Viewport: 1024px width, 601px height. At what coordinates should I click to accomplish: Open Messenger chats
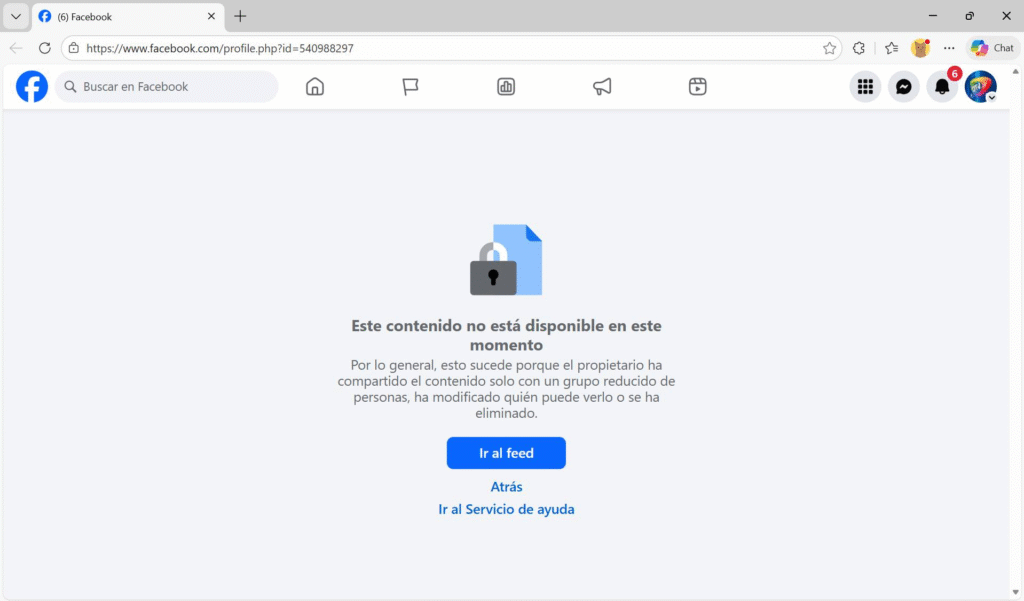(x=904, y=86)
